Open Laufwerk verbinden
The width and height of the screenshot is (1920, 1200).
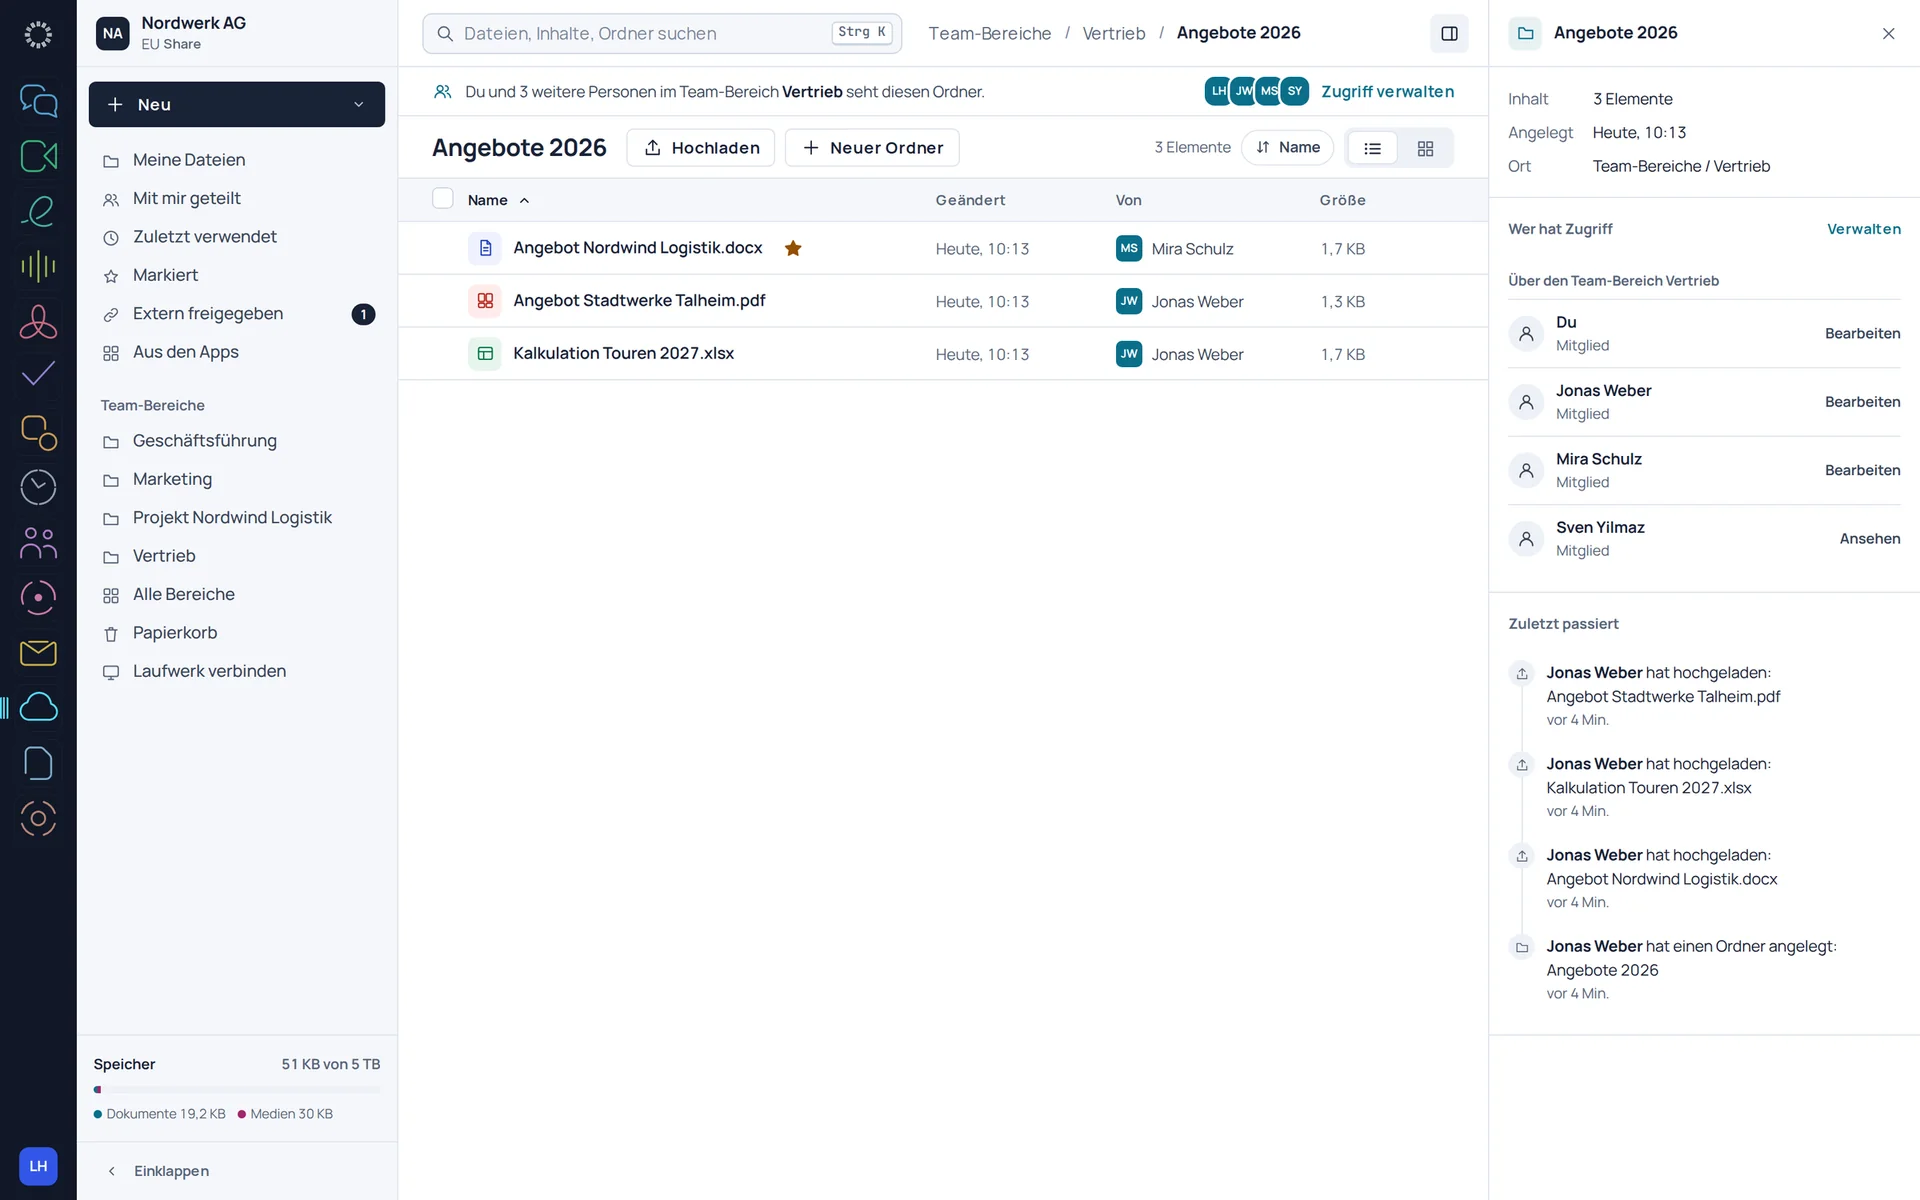pos(237,671)
